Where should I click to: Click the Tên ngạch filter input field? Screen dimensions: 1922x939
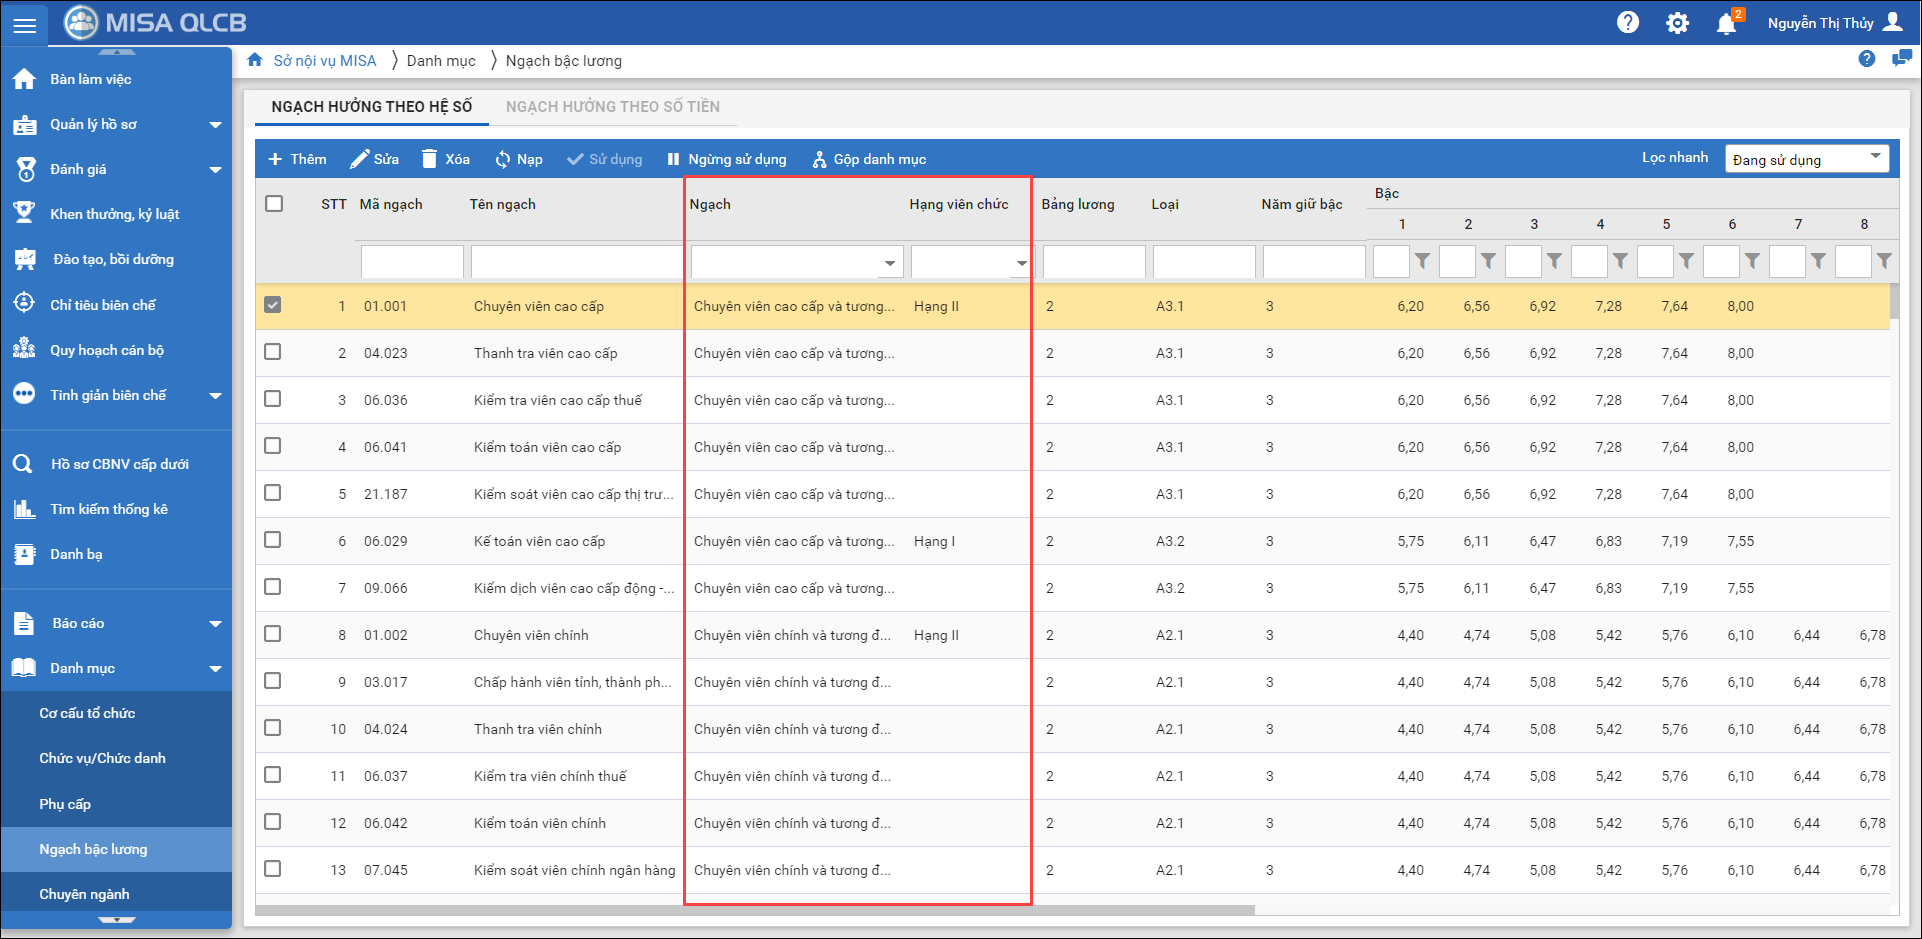pyautogui.click(x=576, y=262)
